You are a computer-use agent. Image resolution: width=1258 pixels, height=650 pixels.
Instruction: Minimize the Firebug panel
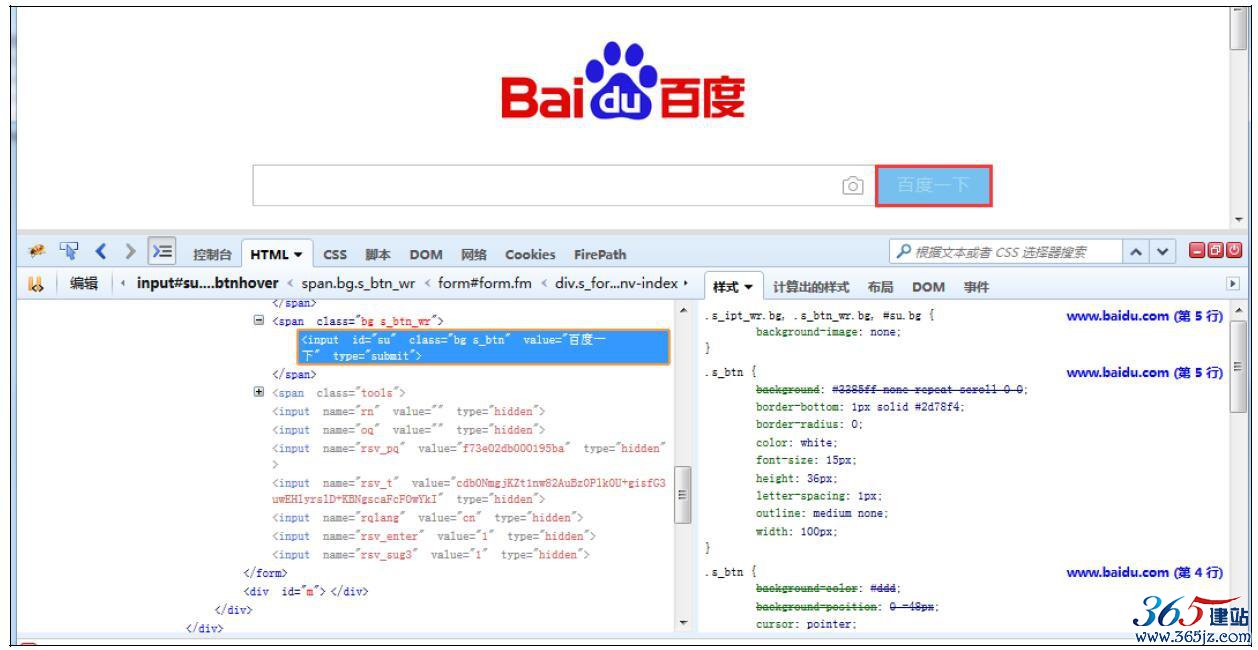tap(1197, 252)
